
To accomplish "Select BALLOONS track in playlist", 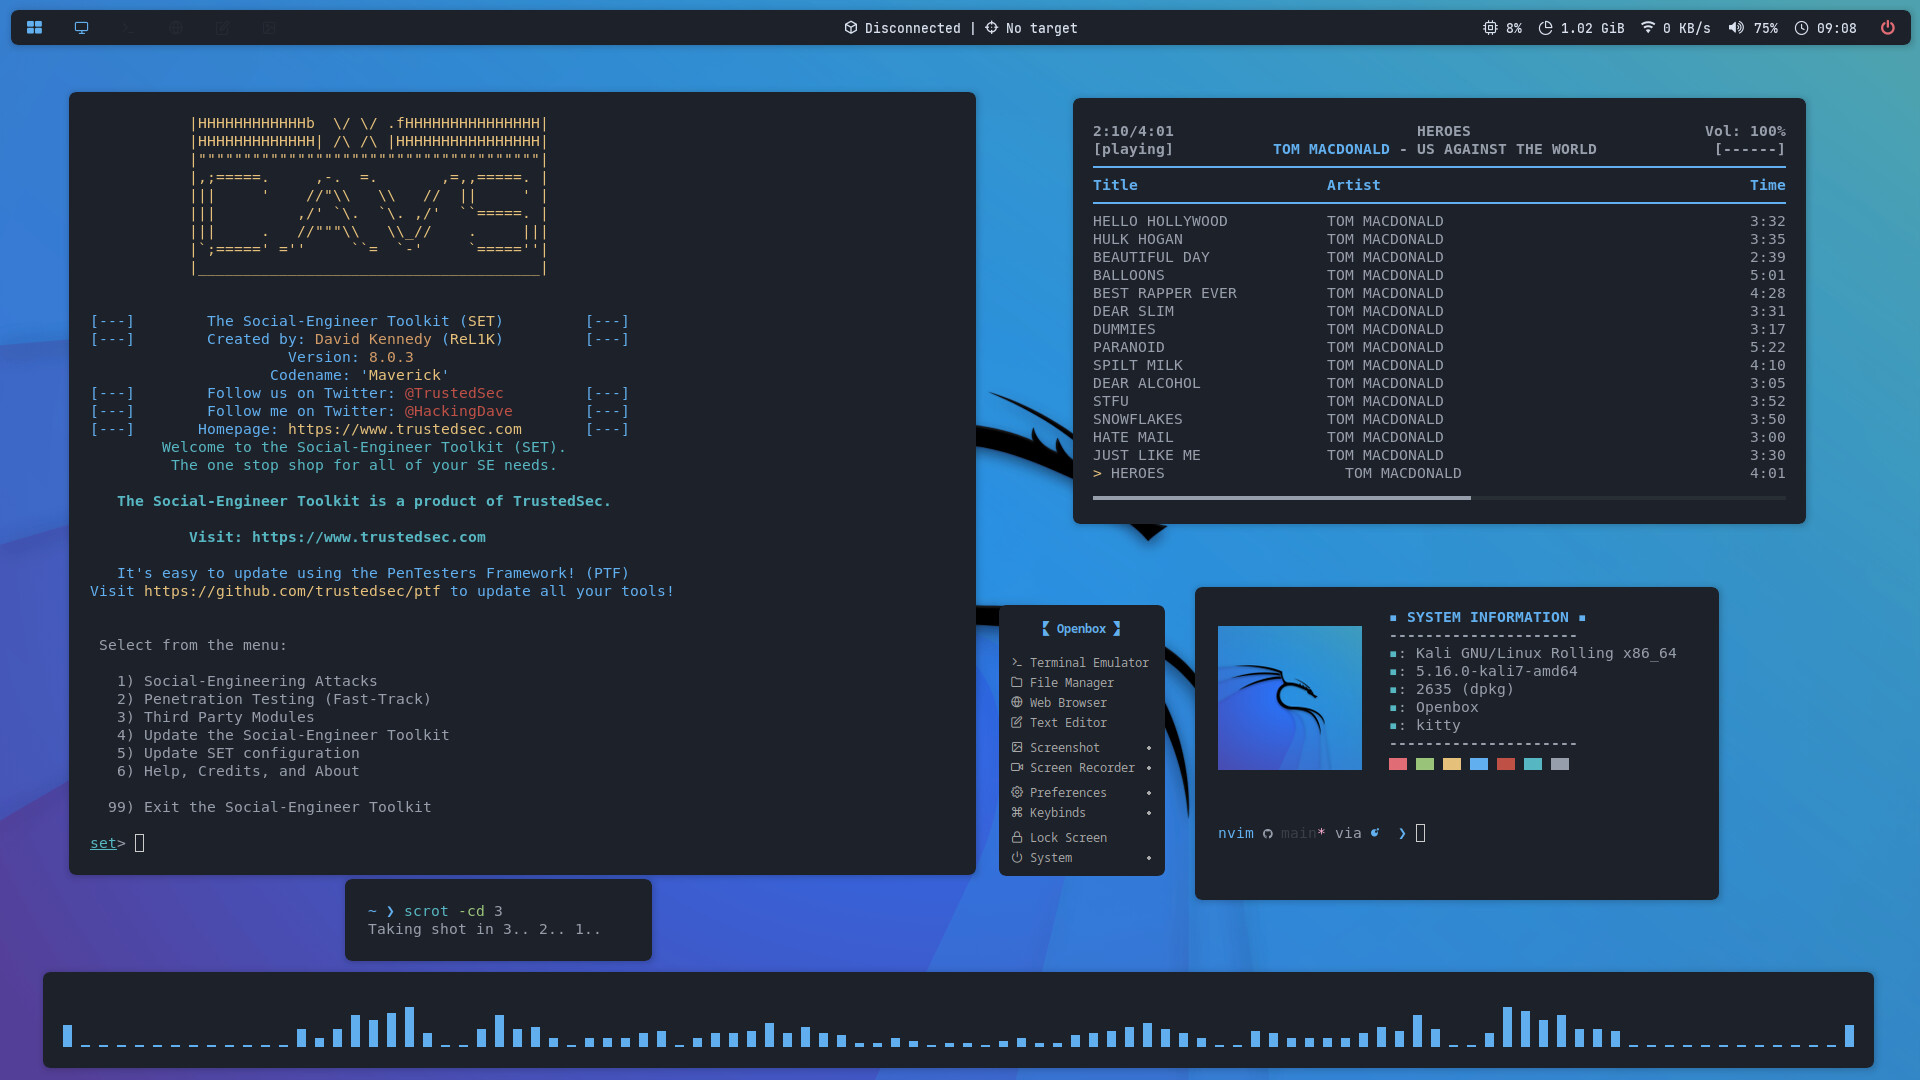I will [x=1439, y=275].
